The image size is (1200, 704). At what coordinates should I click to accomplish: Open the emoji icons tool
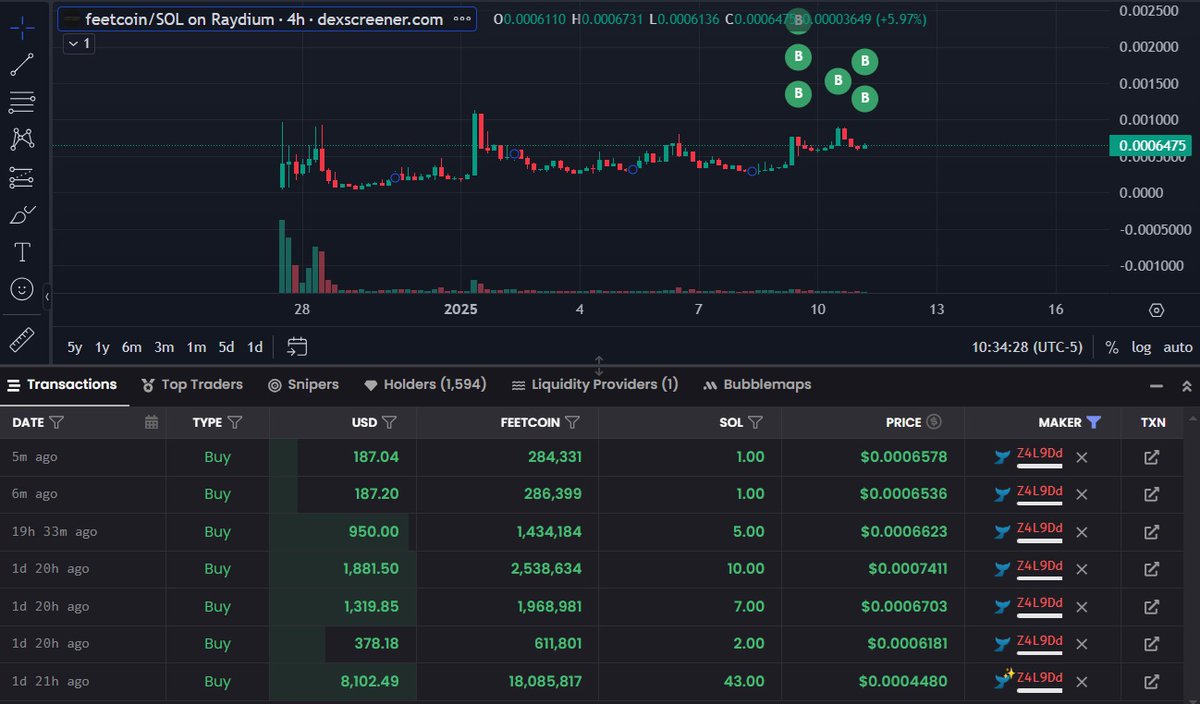22,289
